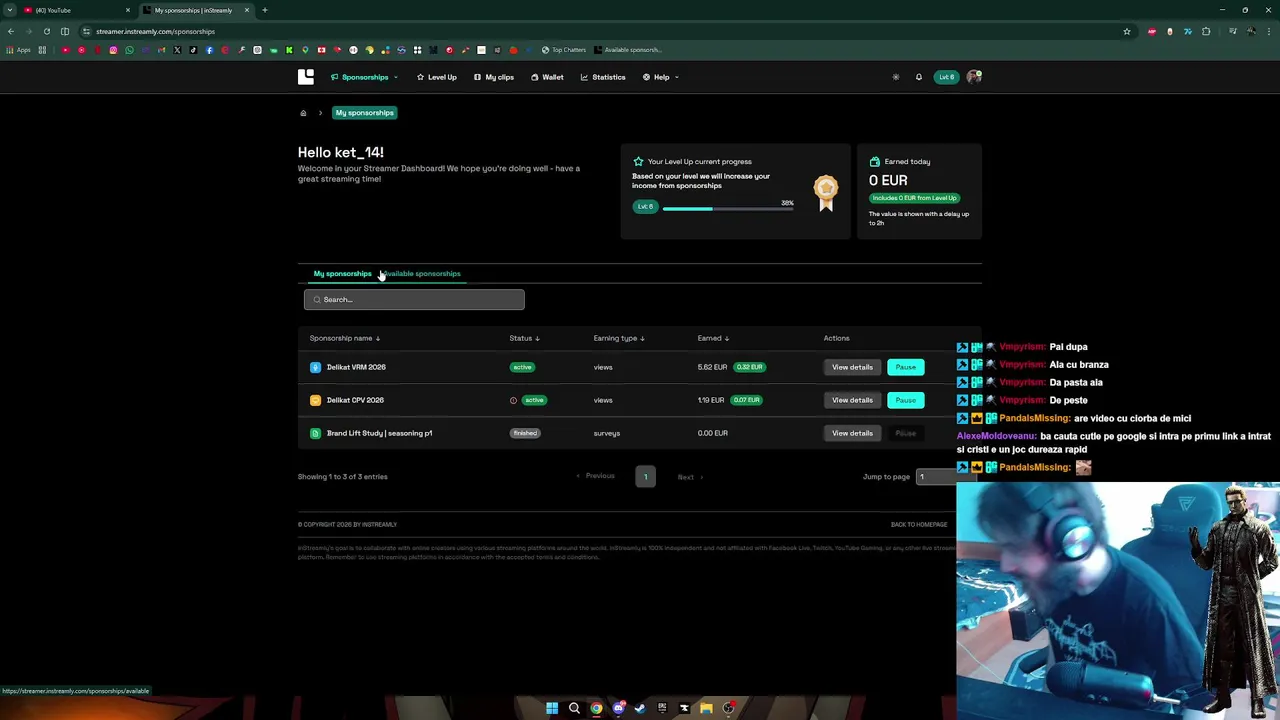
Task: Focus the sponsorship Search field
Action: coord(414,299)
